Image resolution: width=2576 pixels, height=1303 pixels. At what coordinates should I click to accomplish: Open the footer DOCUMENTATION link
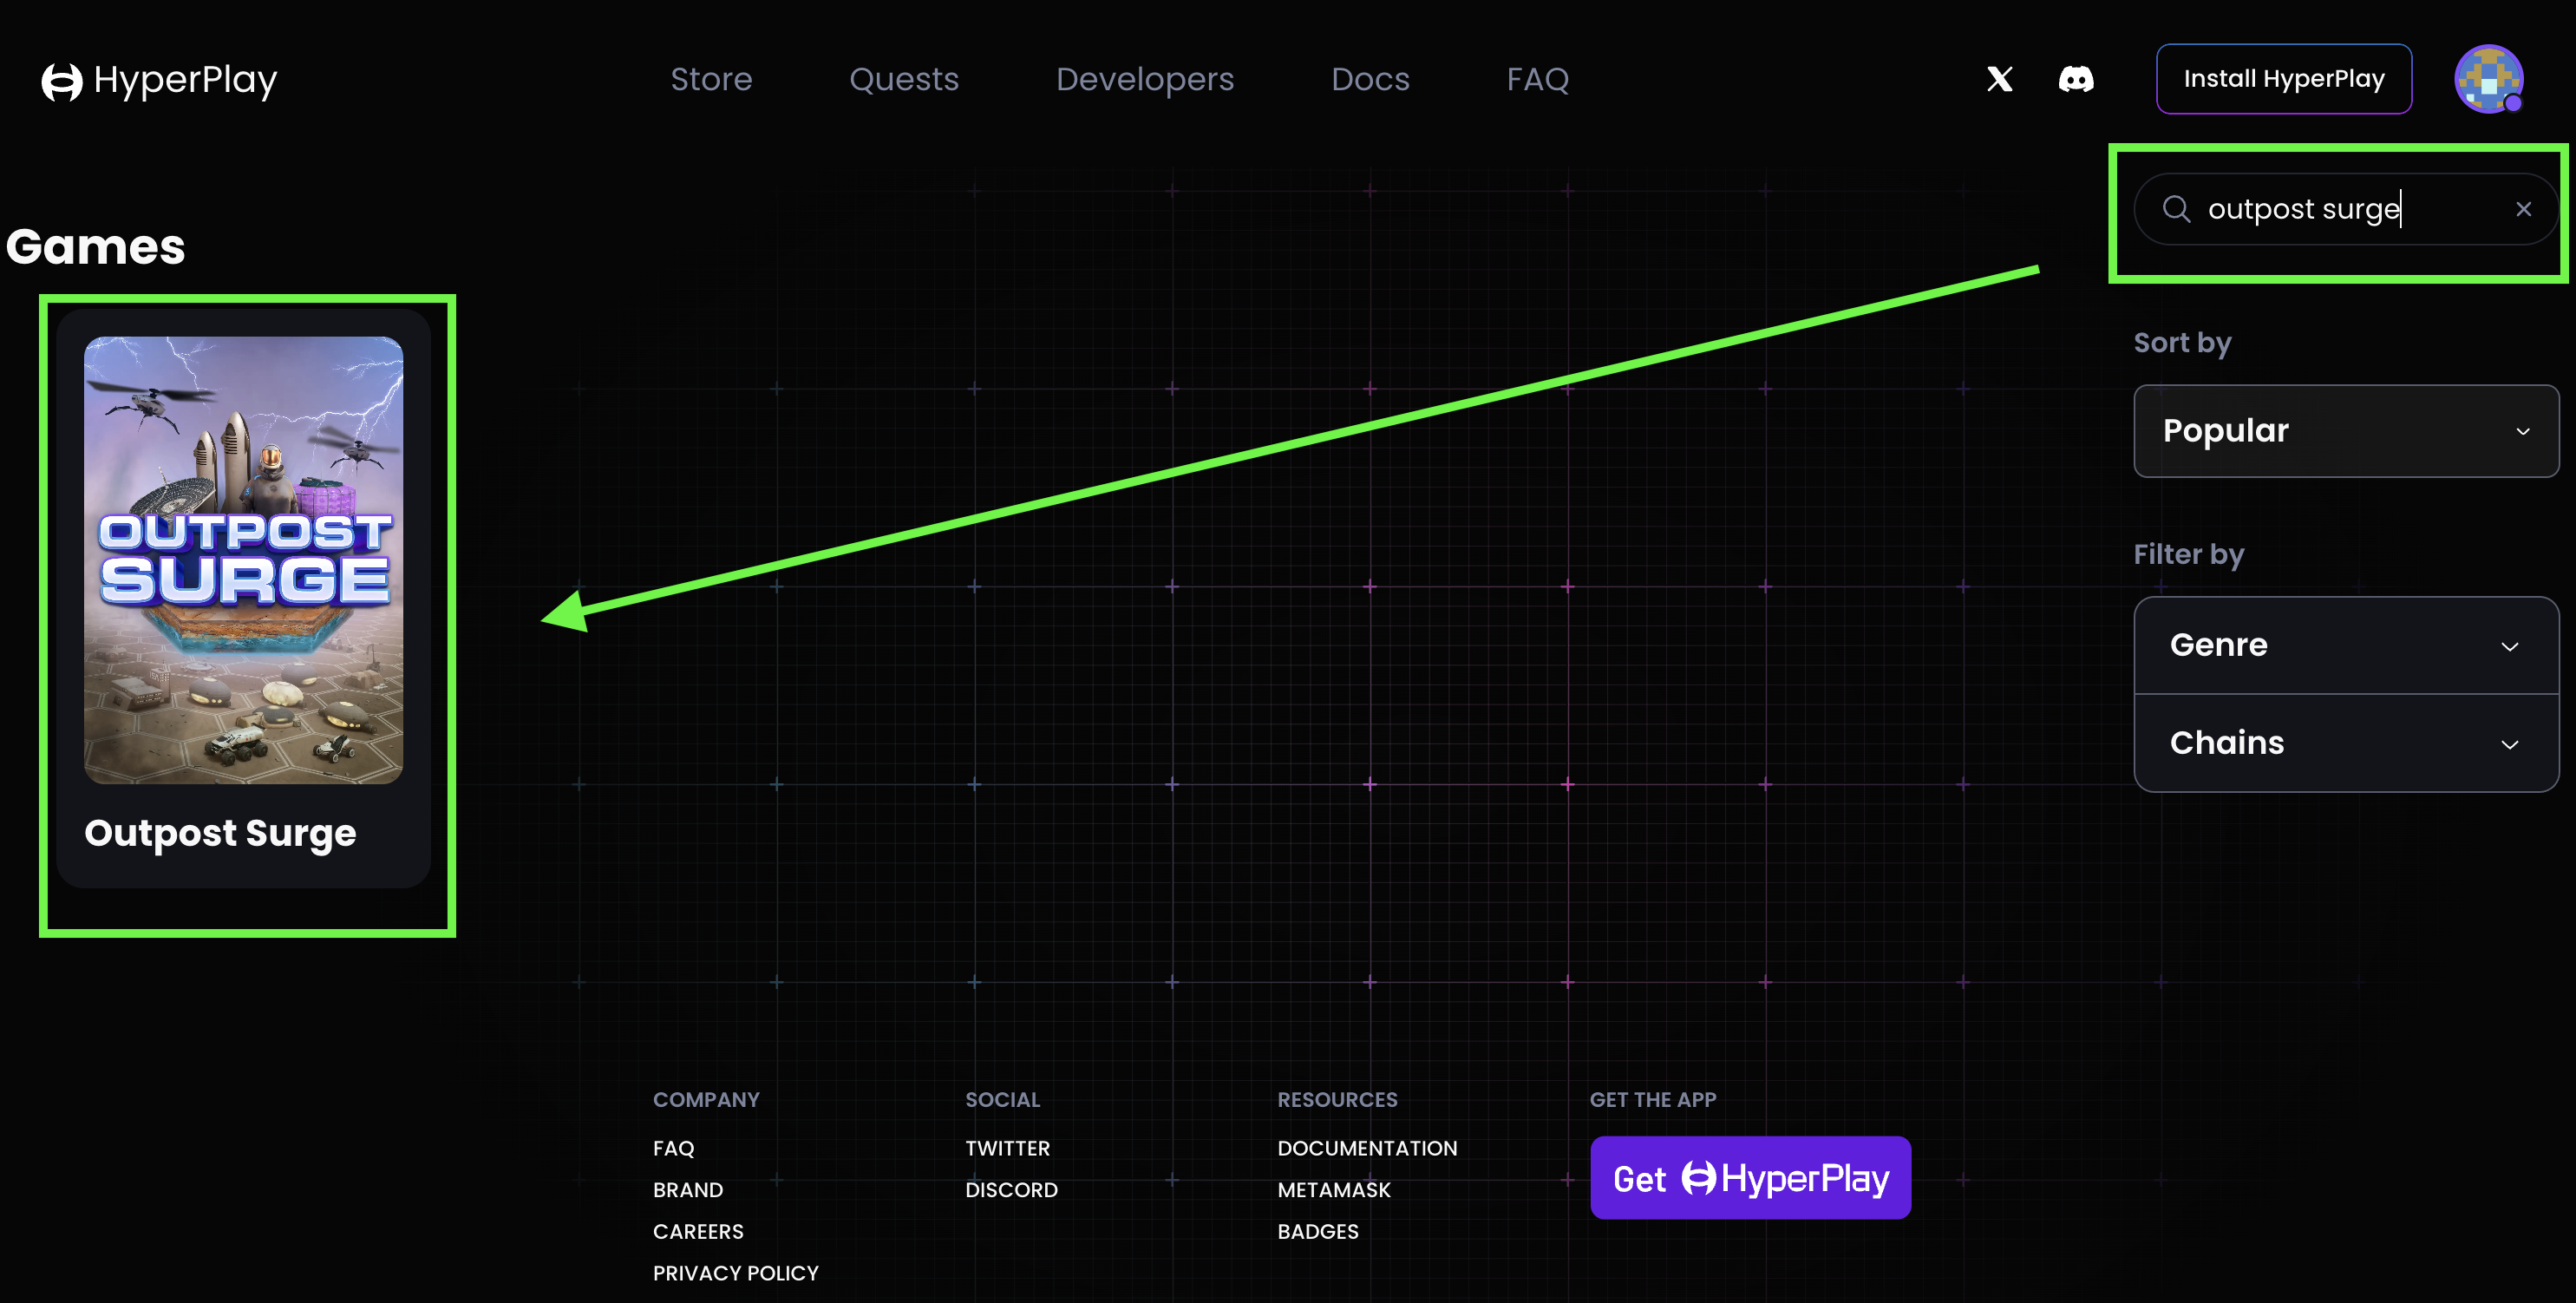point(1367,1148)
